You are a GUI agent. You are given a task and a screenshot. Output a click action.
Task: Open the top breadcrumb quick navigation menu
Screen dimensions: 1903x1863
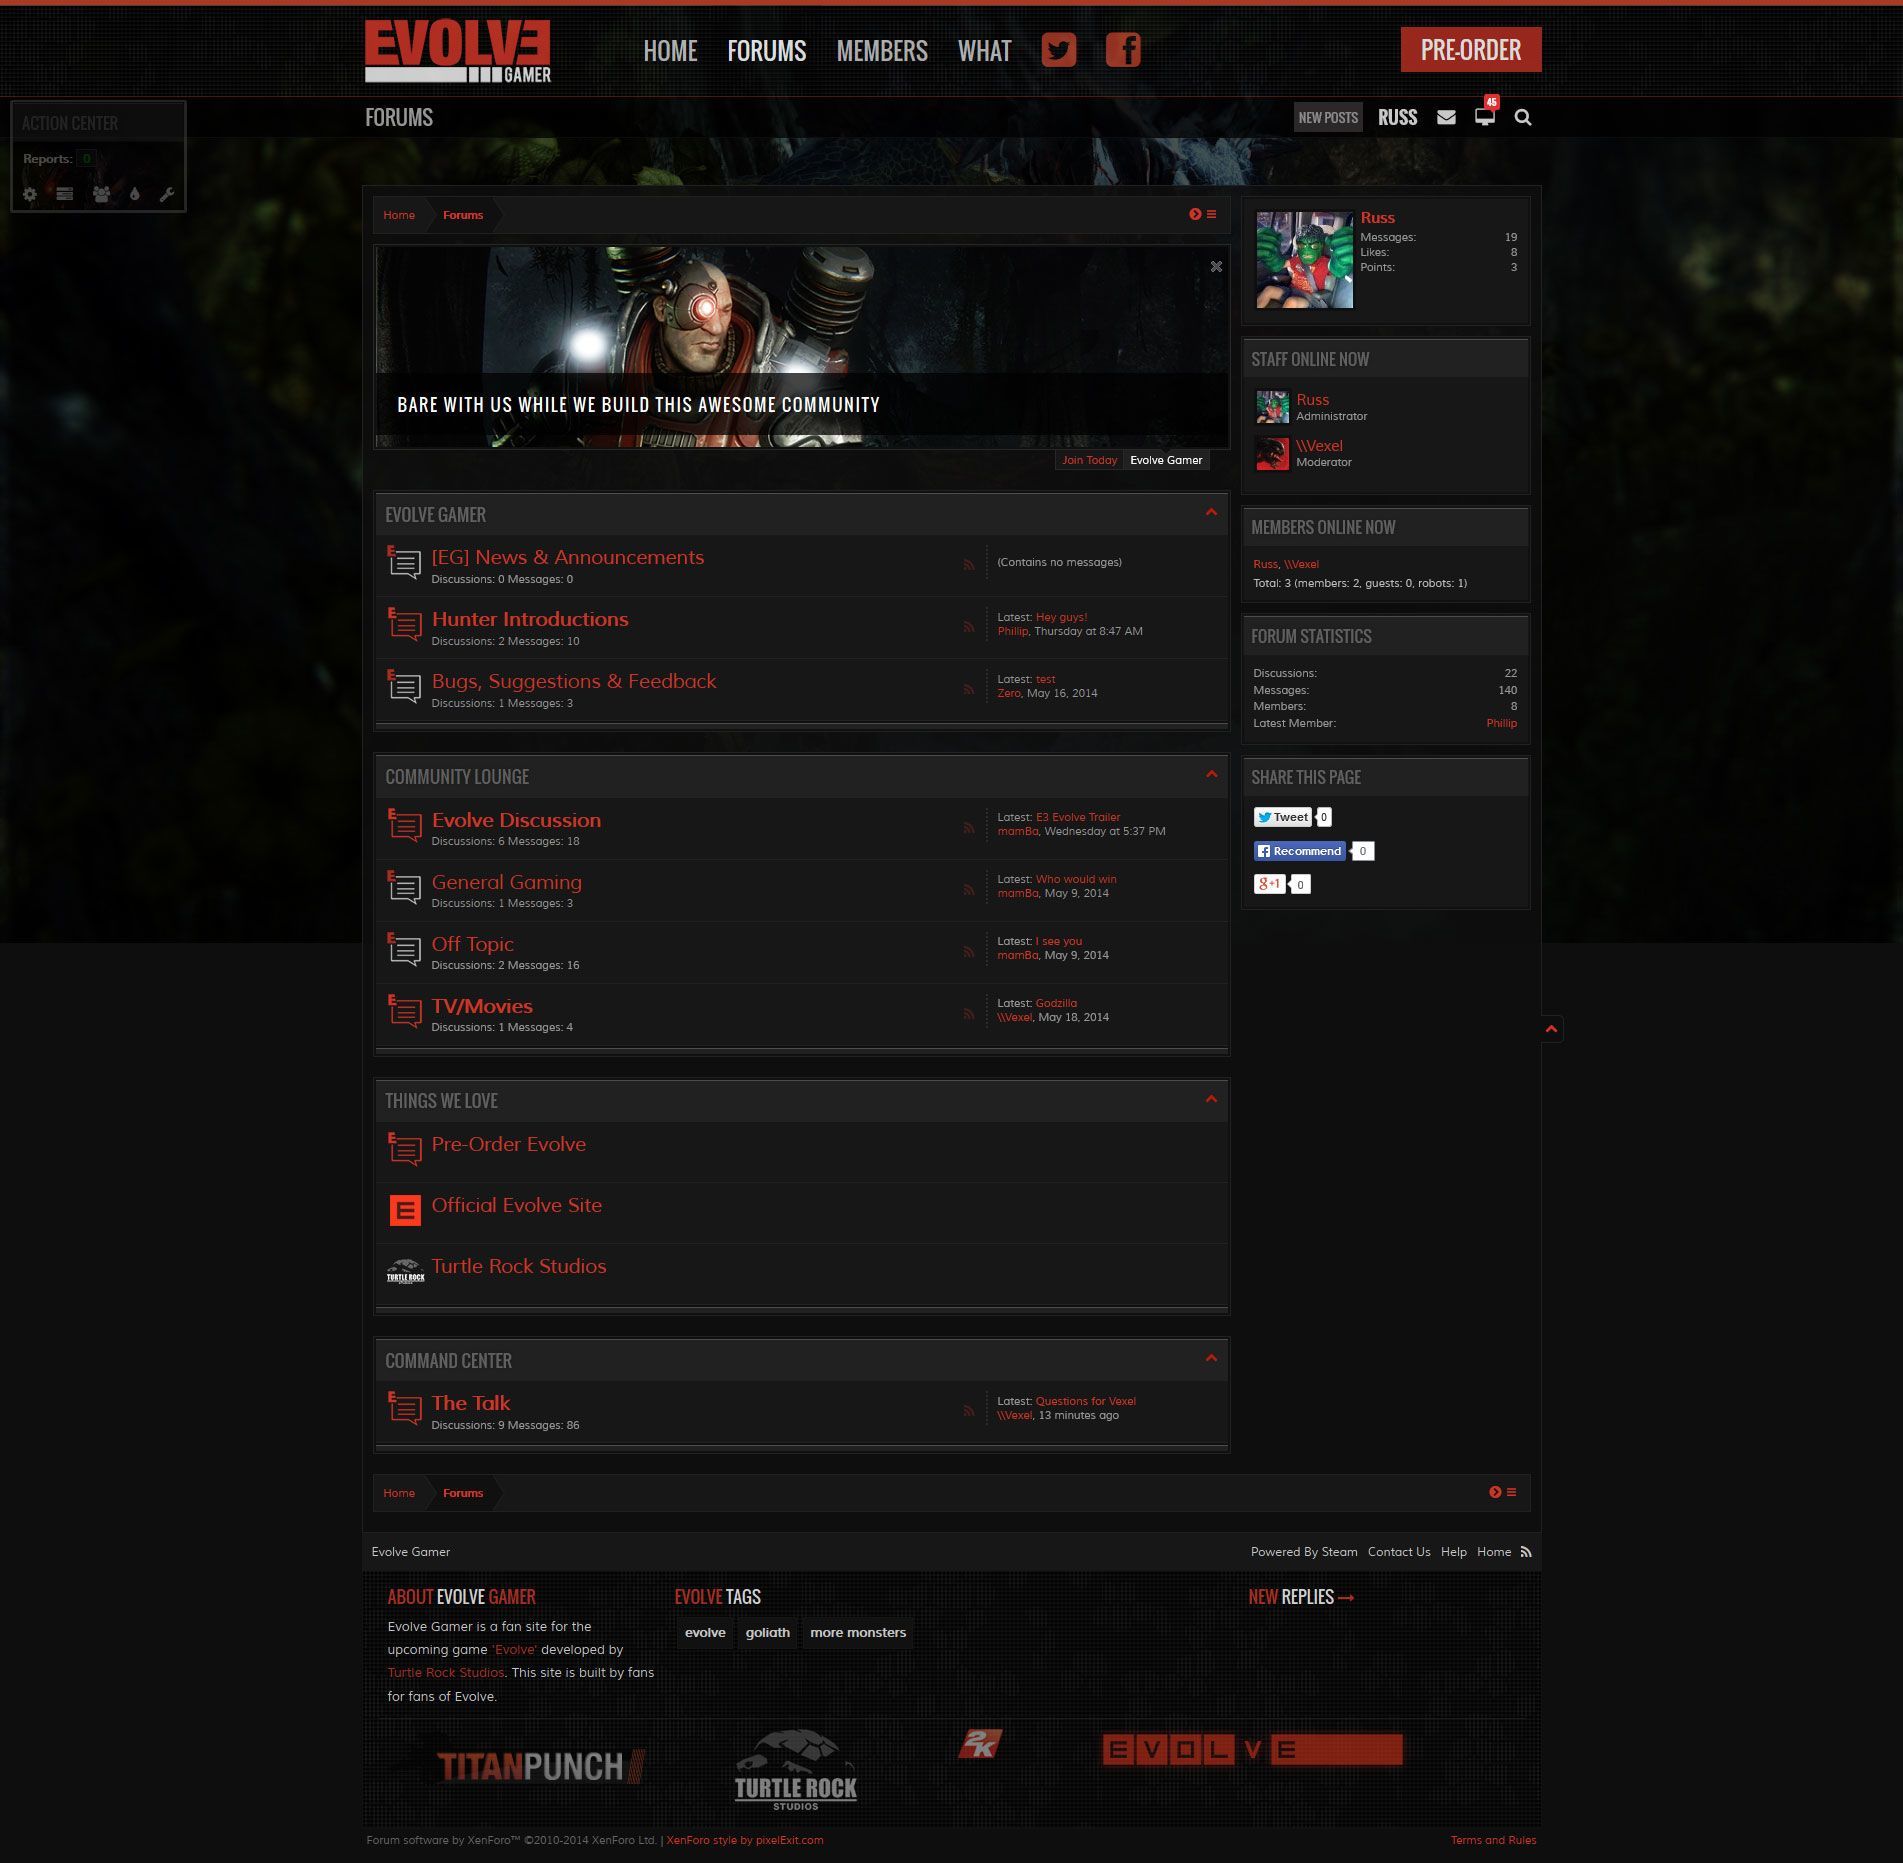1203,214
